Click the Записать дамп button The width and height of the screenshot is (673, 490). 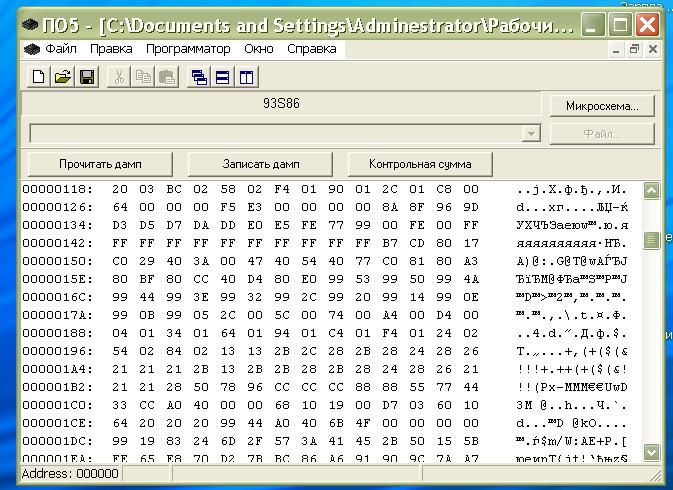(x=261, y=164)
